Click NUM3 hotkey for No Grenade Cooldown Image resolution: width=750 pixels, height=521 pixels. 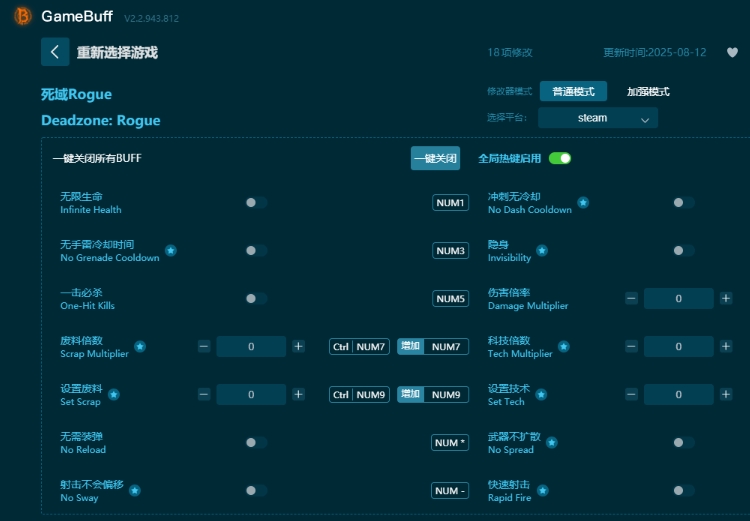[450, 250]
